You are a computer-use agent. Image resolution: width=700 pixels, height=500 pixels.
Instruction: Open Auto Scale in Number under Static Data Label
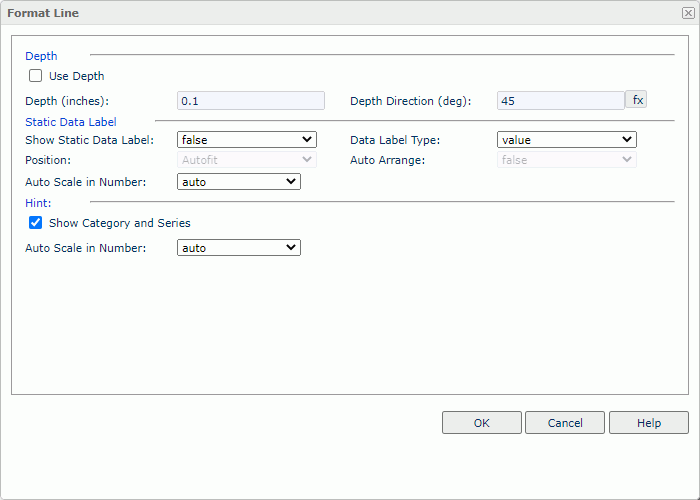click(238, 182)
